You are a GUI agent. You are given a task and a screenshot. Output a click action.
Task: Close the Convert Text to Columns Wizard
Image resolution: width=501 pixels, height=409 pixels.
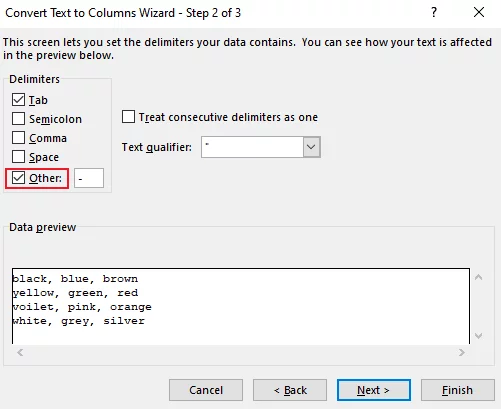click(x=479, y=12)
